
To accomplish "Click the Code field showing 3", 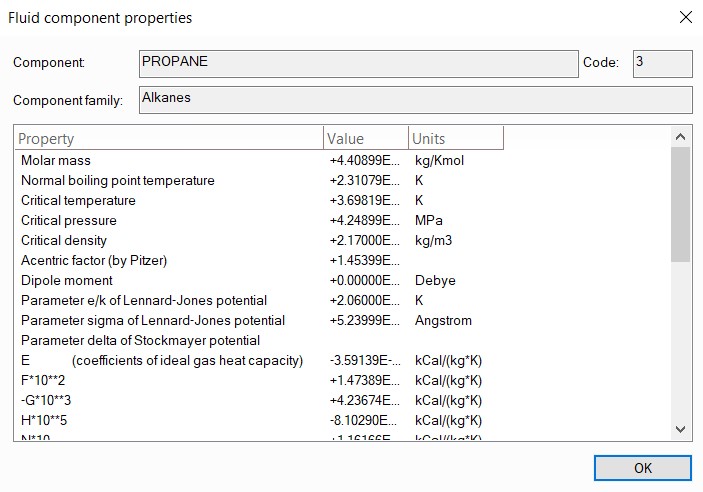I will tap(662, 63).
